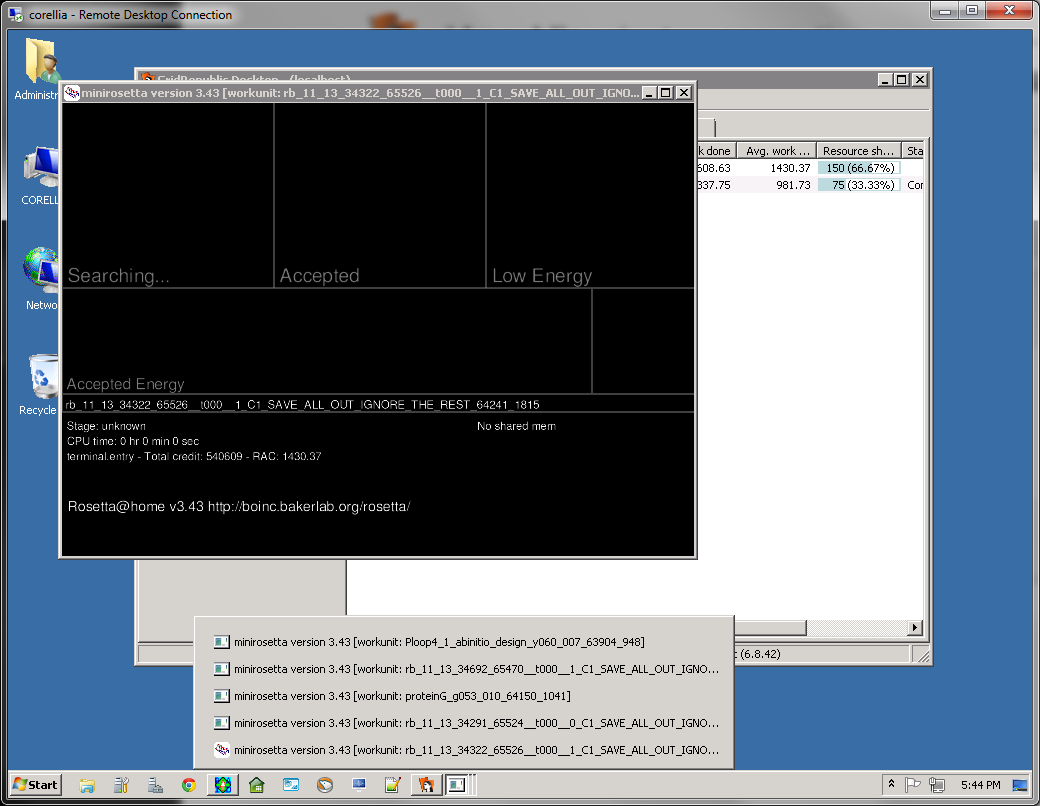Screen dimensions: 1040x806
Task: Open the server manager taskbar icon
Action: point(155,785)
